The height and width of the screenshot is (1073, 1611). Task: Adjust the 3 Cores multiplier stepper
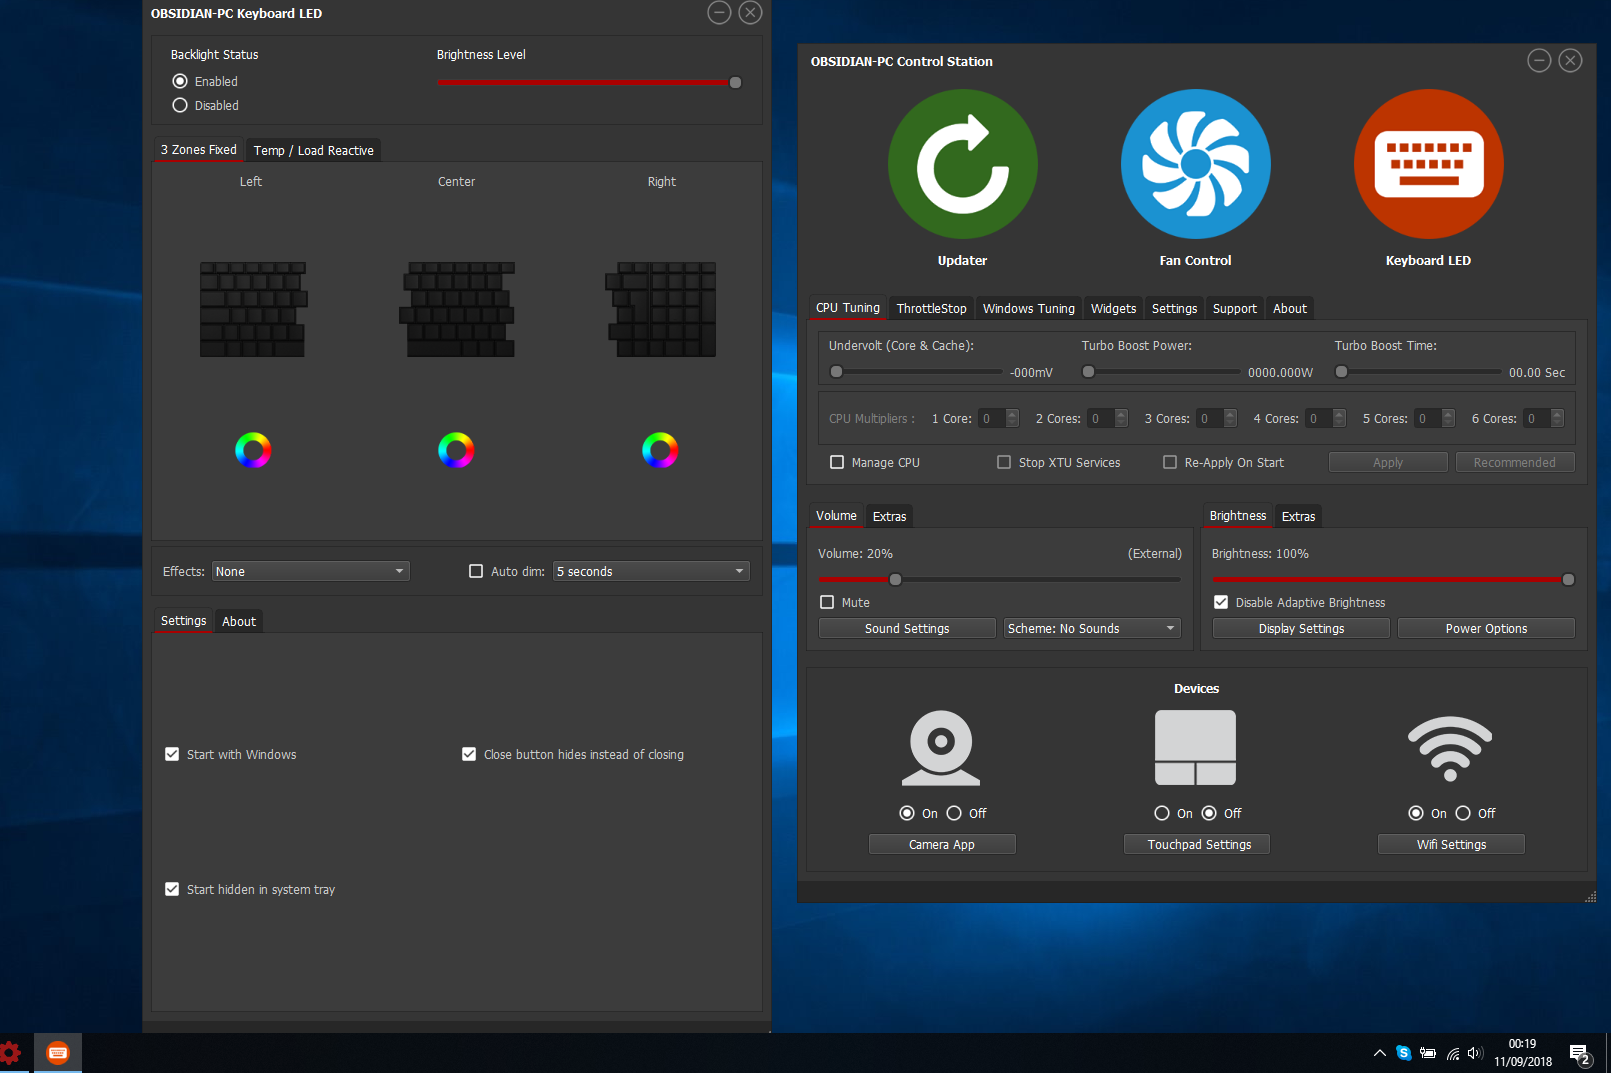1230,418
